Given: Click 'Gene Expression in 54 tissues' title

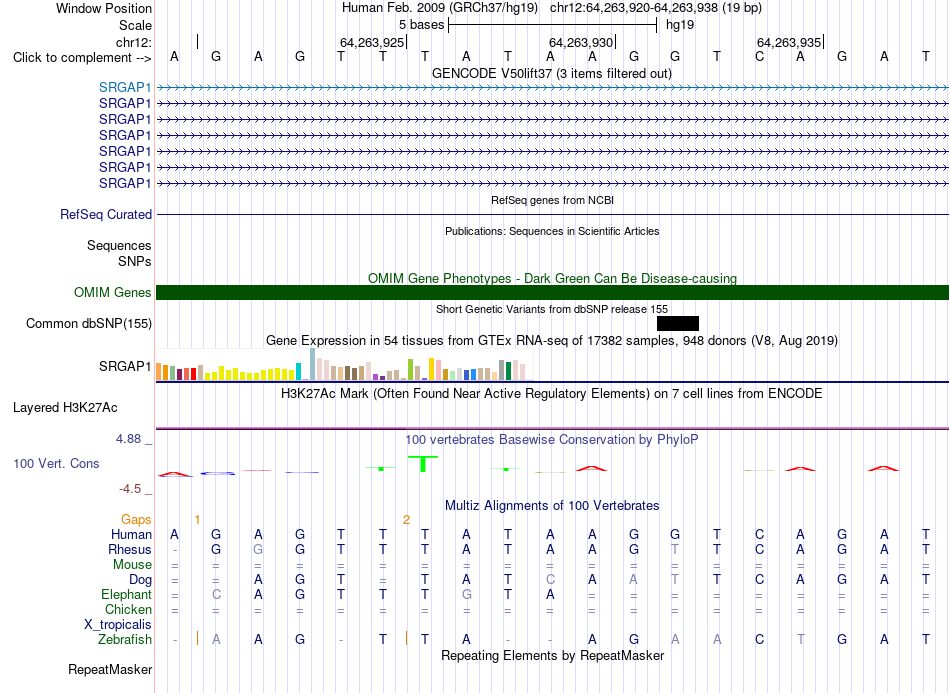Looking at the screenshot, I should pyautogui.click(x=552, y=340).
